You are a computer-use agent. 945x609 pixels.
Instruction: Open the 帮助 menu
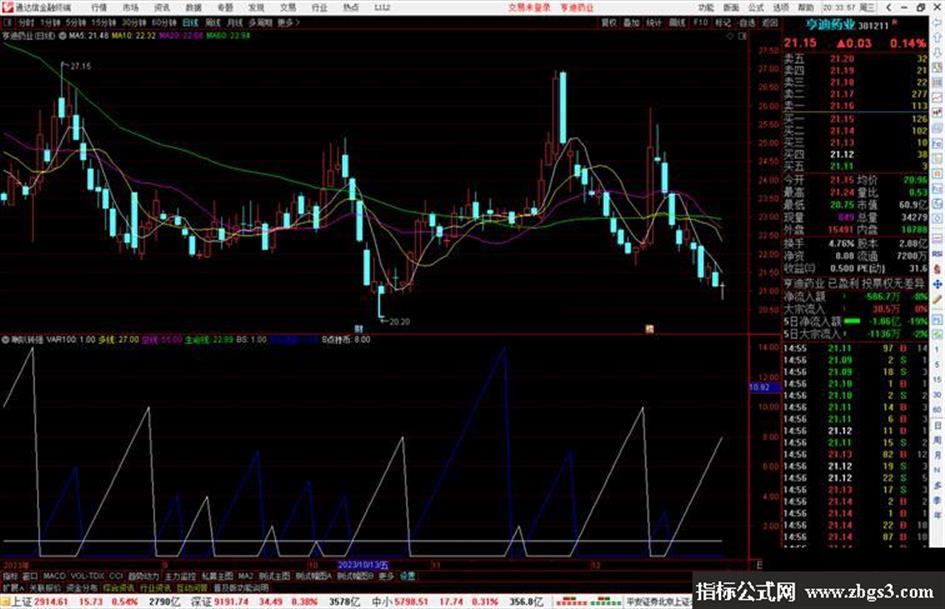click(x=806, y=7)
